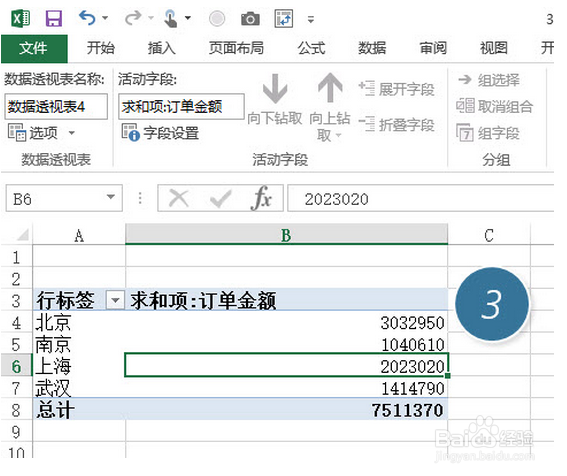Click 组字段 group field
The height and width of the screenshot is (476, 567).
point(488,133)
